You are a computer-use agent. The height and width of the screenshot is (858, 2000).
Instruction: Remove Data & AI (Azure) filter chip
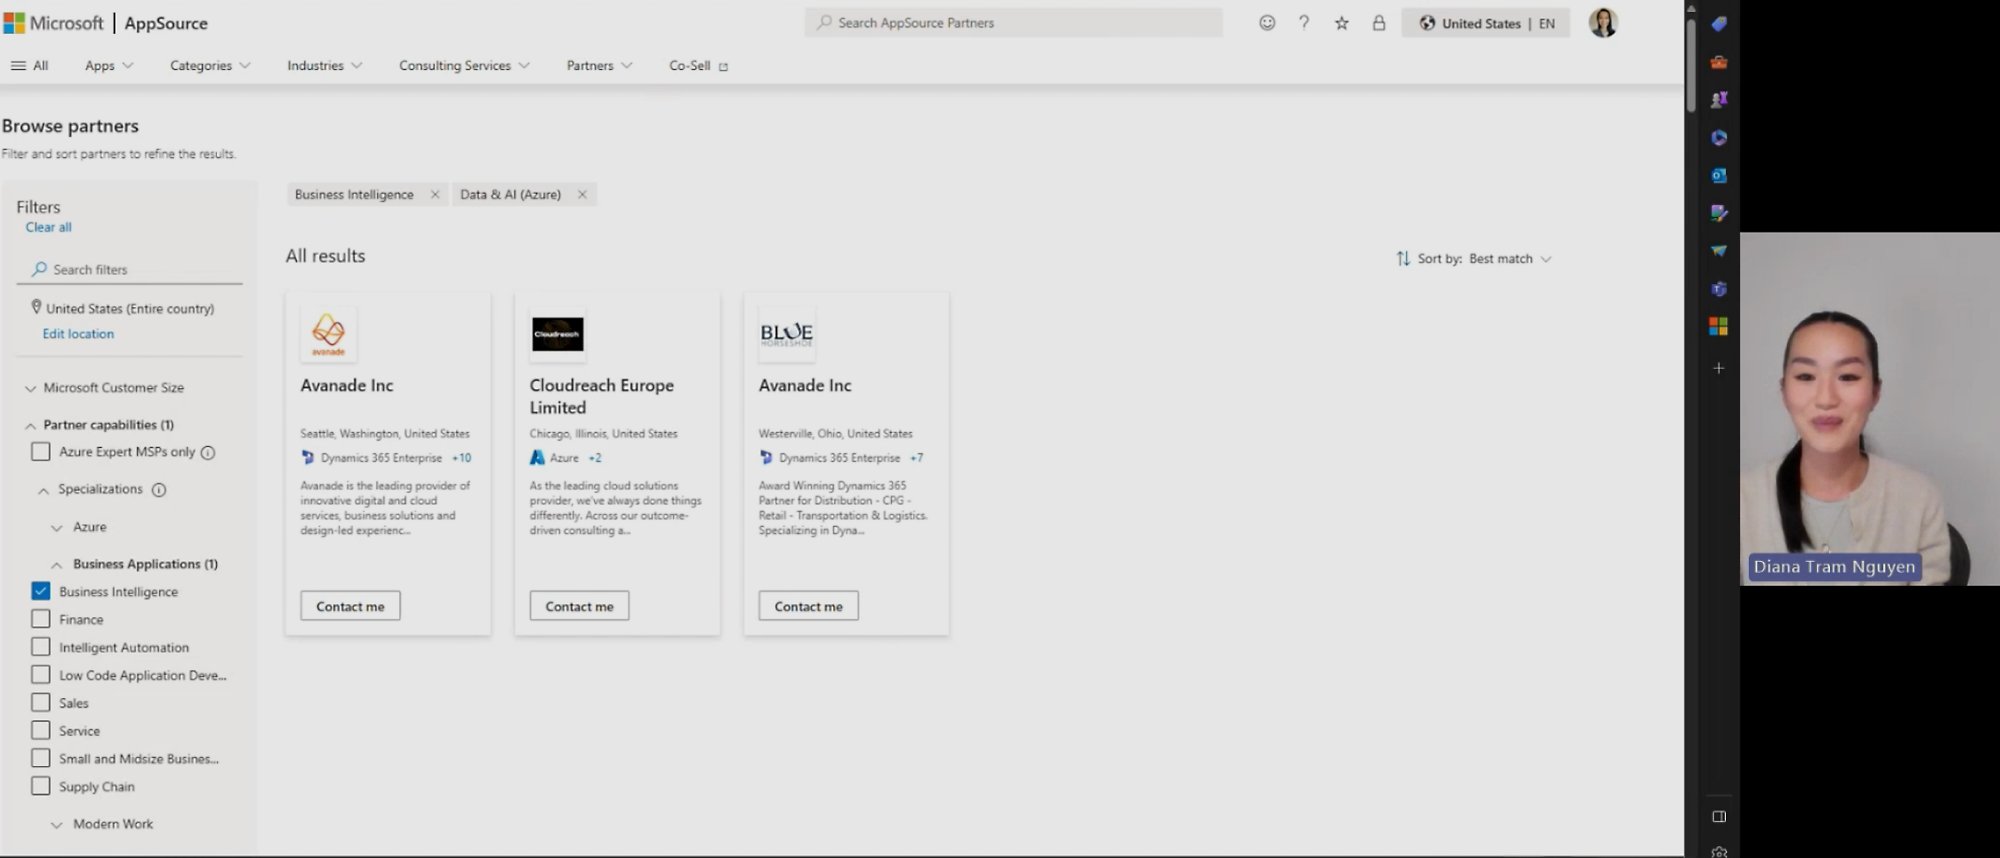[x=582, y=194]
